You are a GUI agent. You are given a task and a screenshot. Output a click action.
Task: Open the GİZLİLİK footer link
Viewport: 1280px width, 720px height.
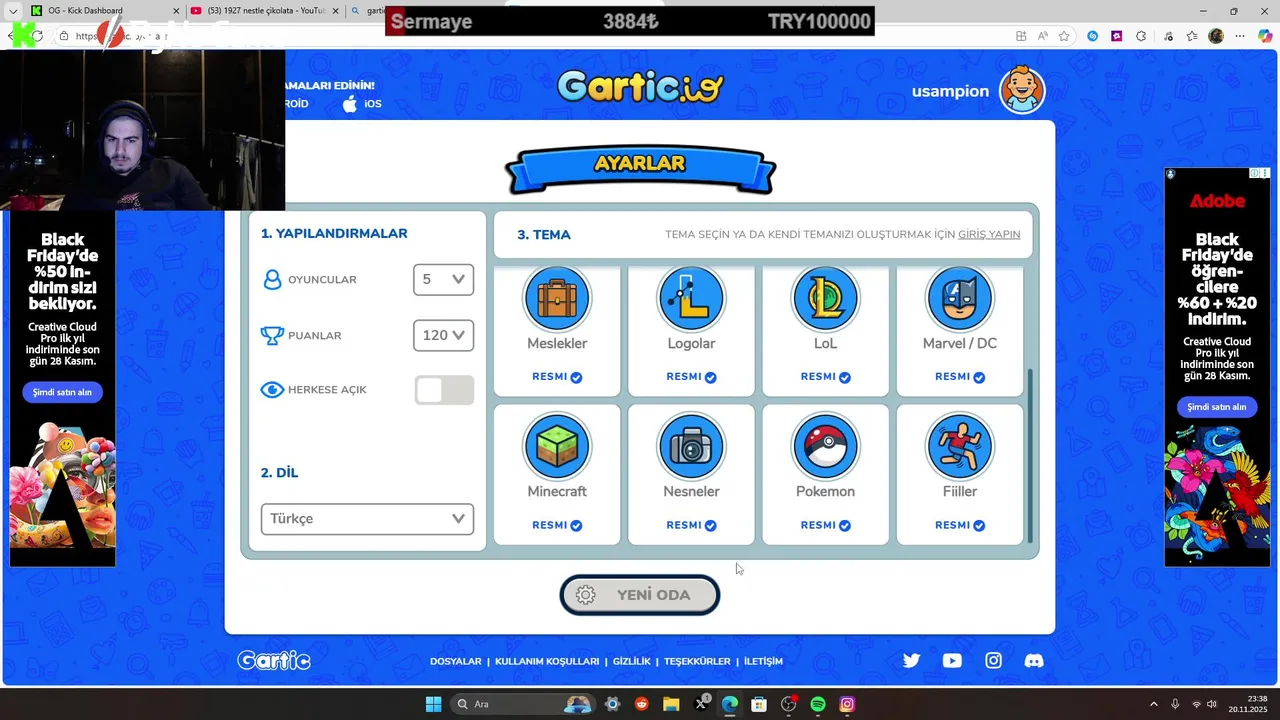[631, 661]
